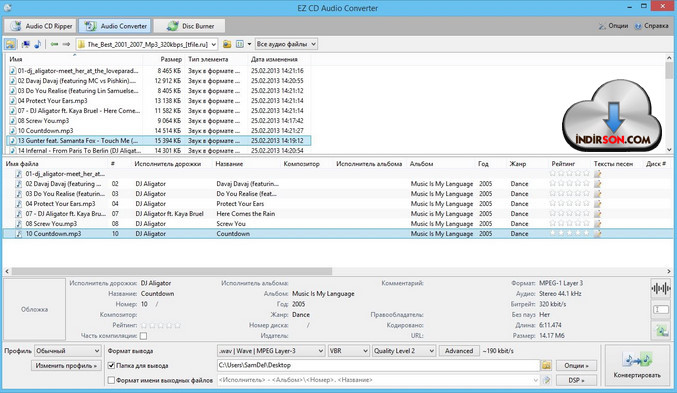The width and height of the screenshot is (677, 393).
Task: Go forward with the gray right arrow
Action: [66, 44]
